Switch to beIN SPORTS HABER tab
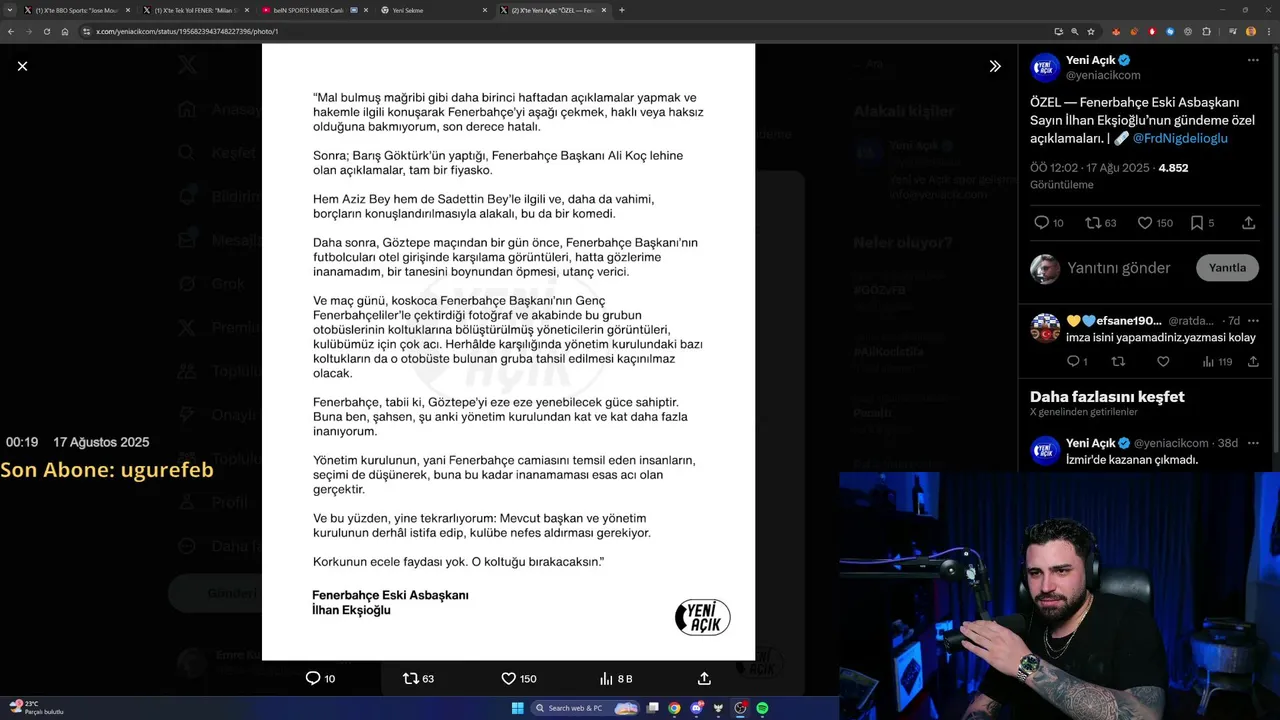Viewport: 1280px width, 720px height. [x=313, y=10]
